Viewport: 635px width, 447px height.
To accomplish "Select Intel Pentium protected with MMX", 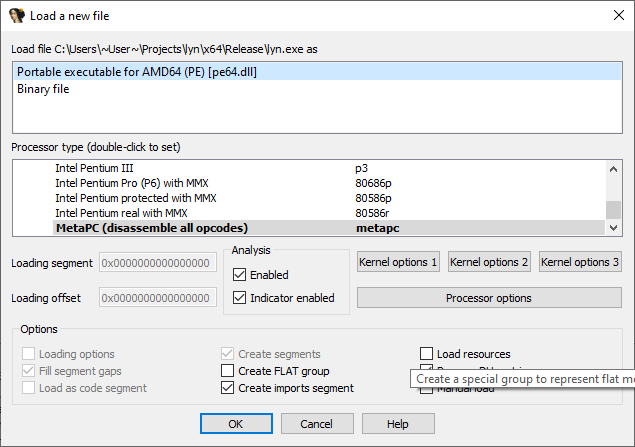I will (x=135, y=198).
